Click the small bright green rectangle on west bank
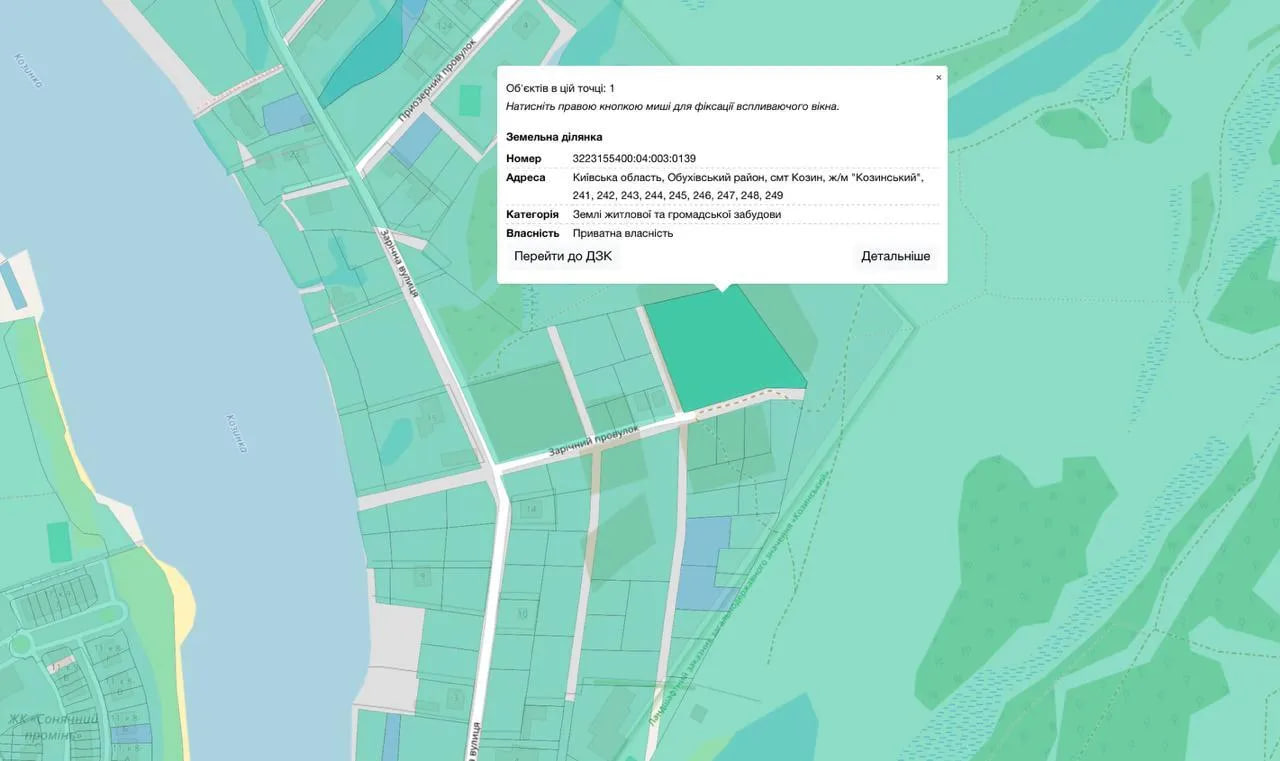1280x761 pixels. (x=59, y=541)
